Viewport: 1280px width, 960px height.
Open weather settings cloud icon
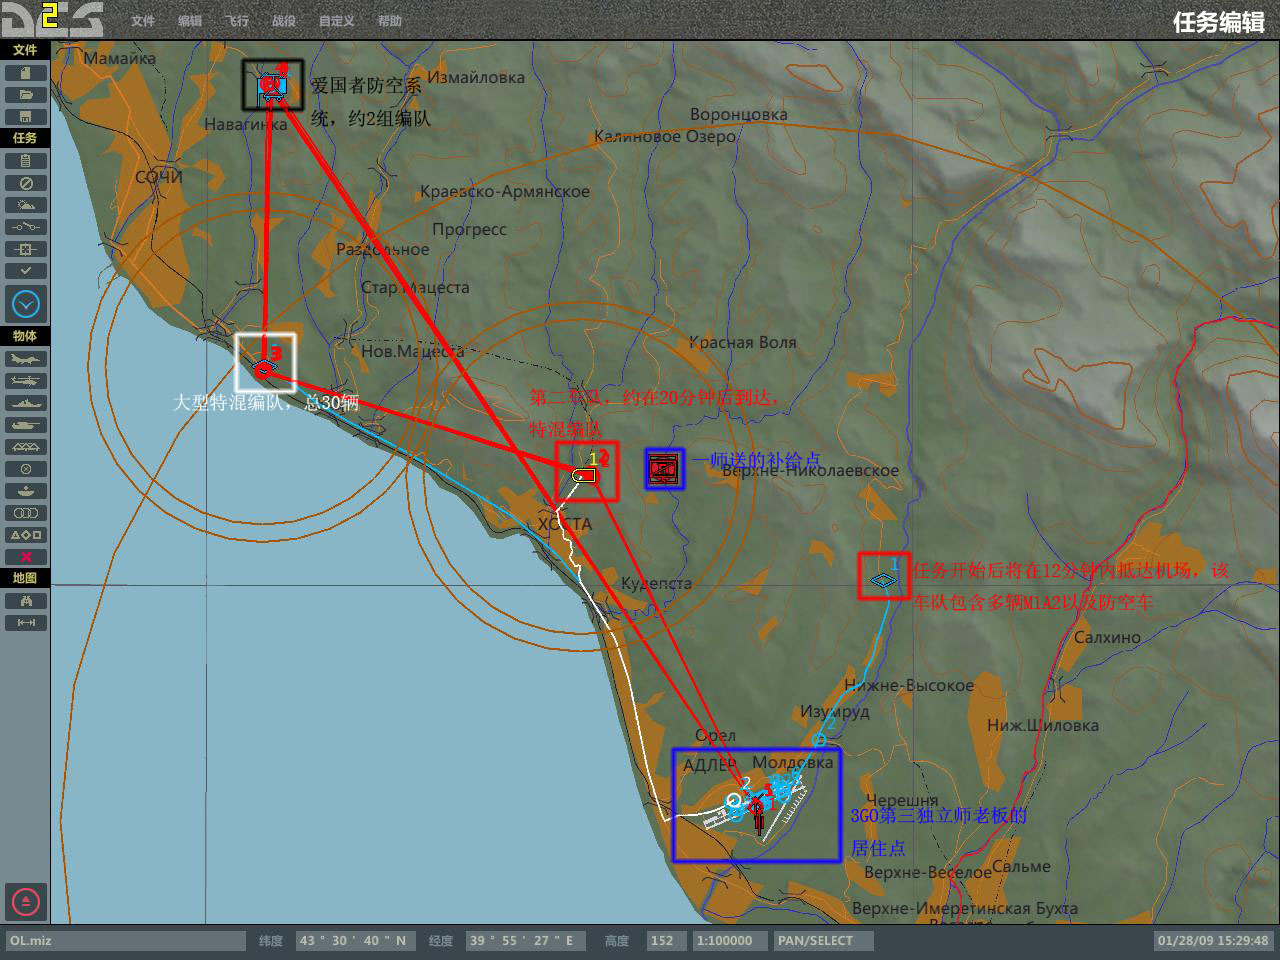tap(25, 205)
